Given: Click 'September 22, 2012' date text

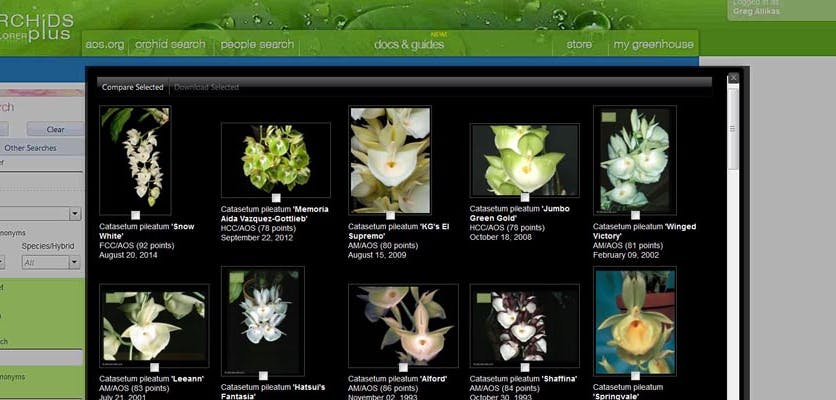Looking at the screenshot, I should [x=257, y=237].
